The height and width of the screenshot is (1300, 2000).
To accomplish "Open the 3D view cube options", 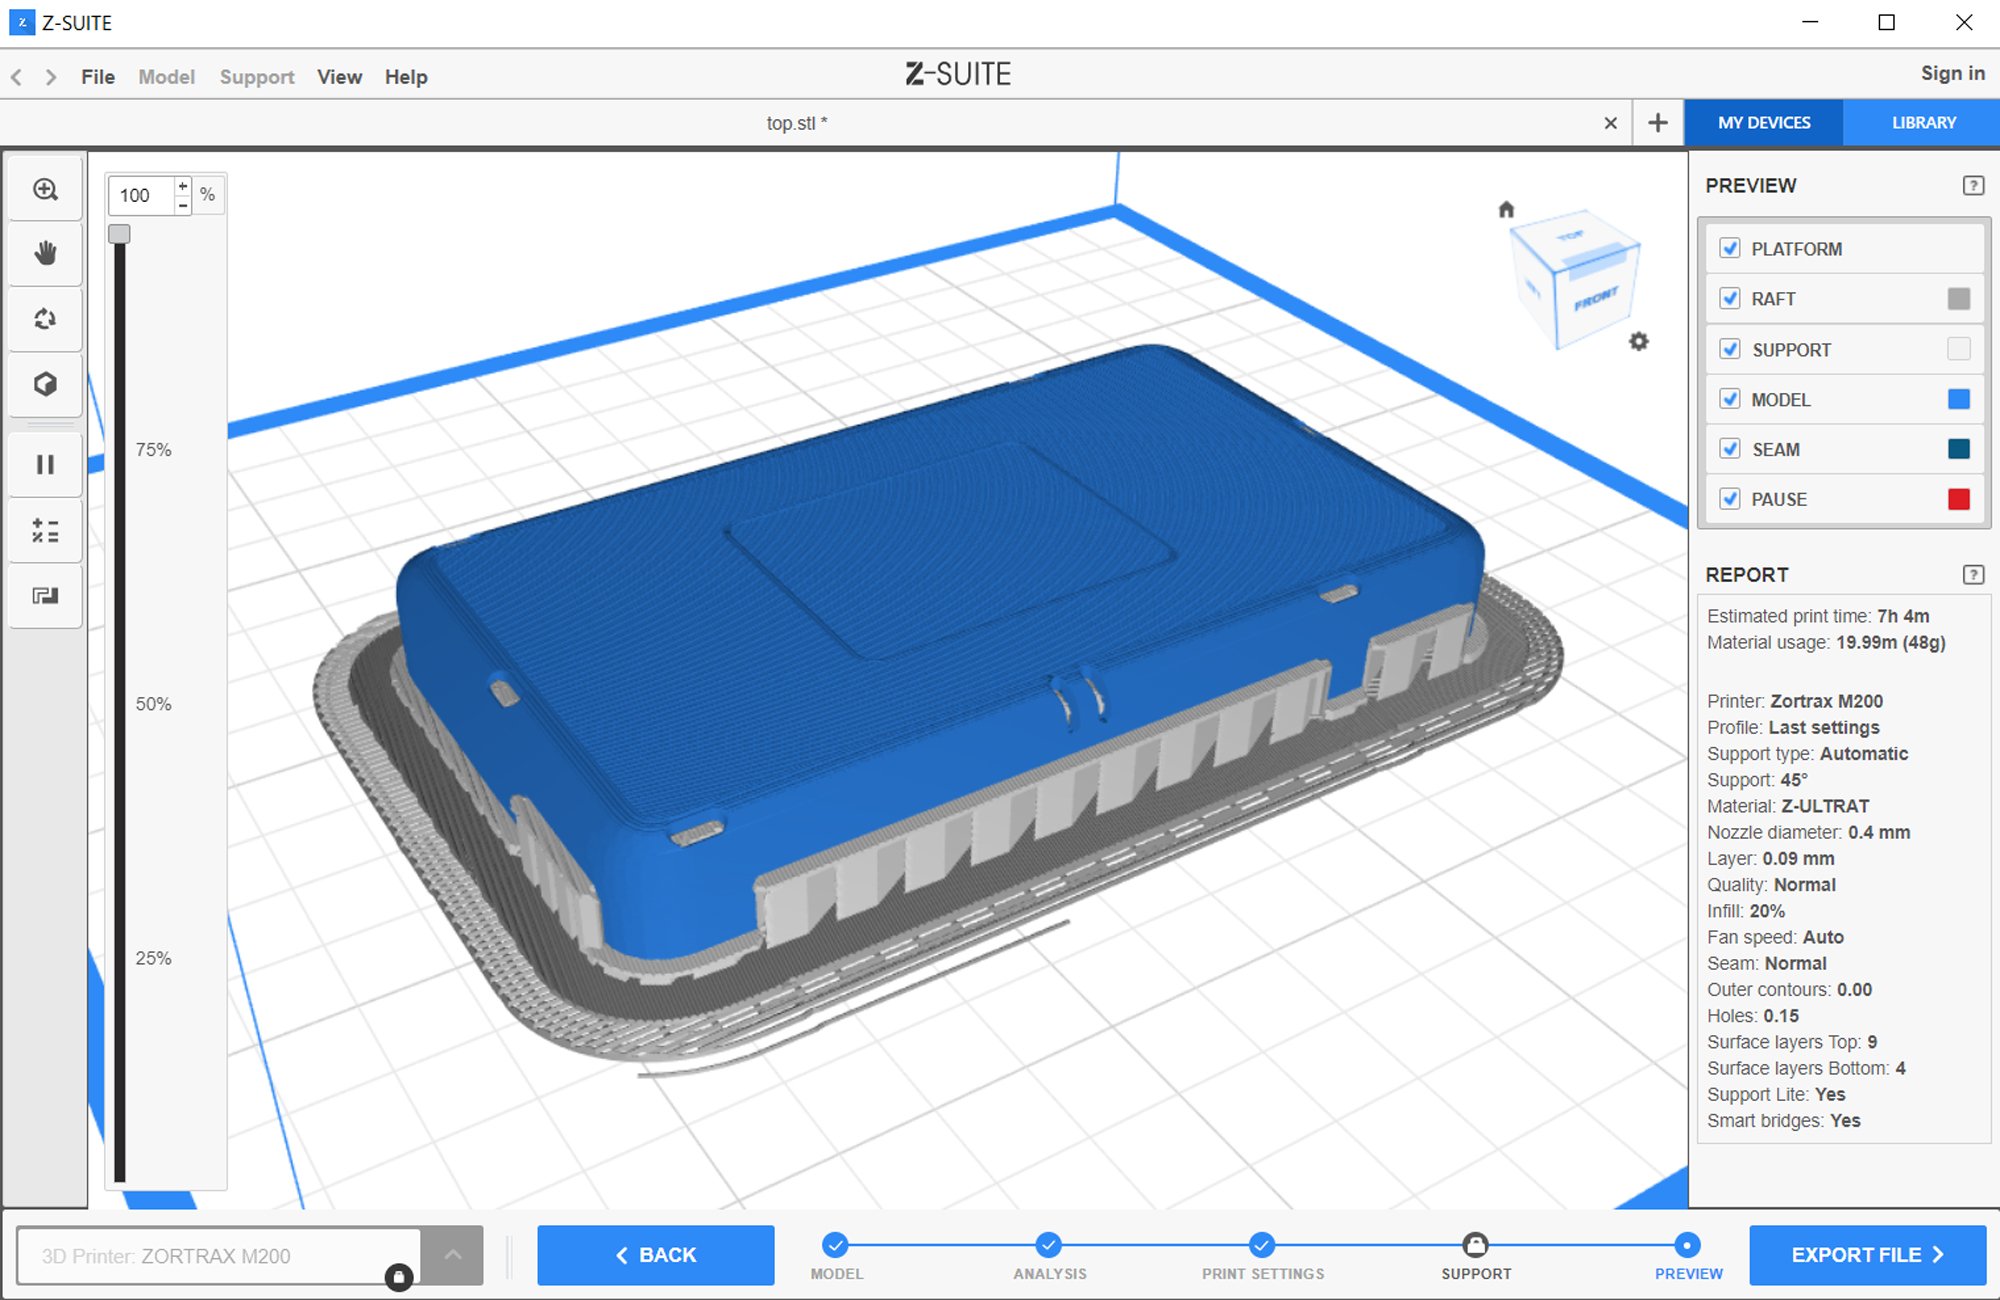I will [45, 384].
